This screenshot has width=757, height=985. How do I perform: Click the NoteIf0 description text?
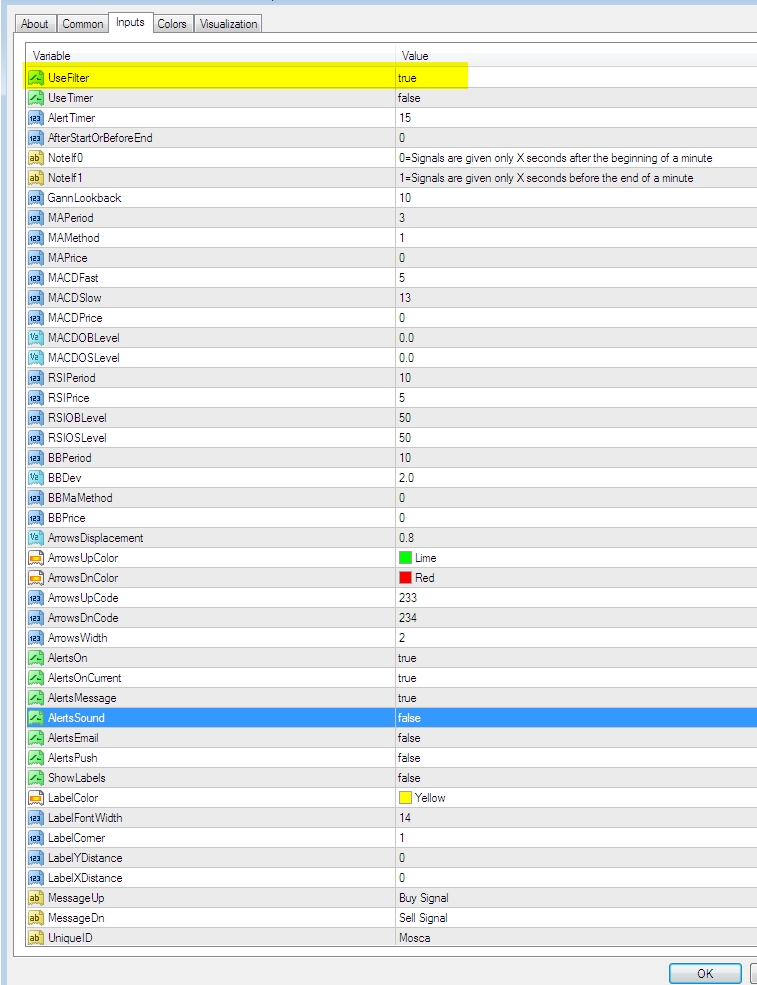(555, 158)
